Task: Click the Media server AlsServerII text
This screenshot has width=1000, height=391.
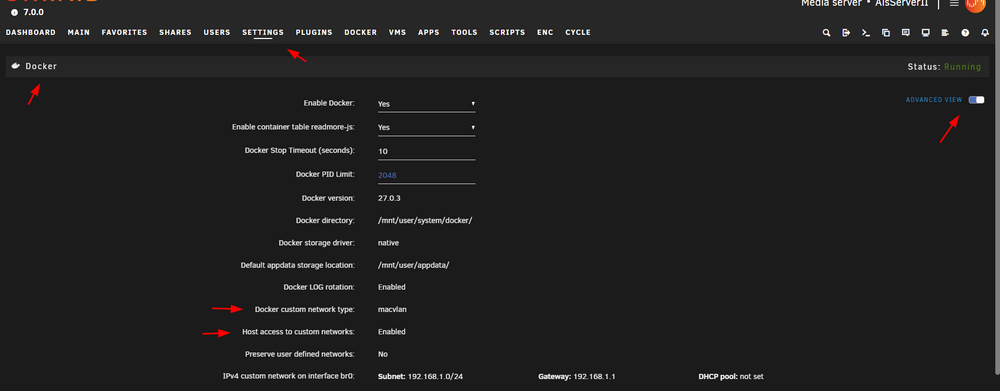Action: coord(865,3)
